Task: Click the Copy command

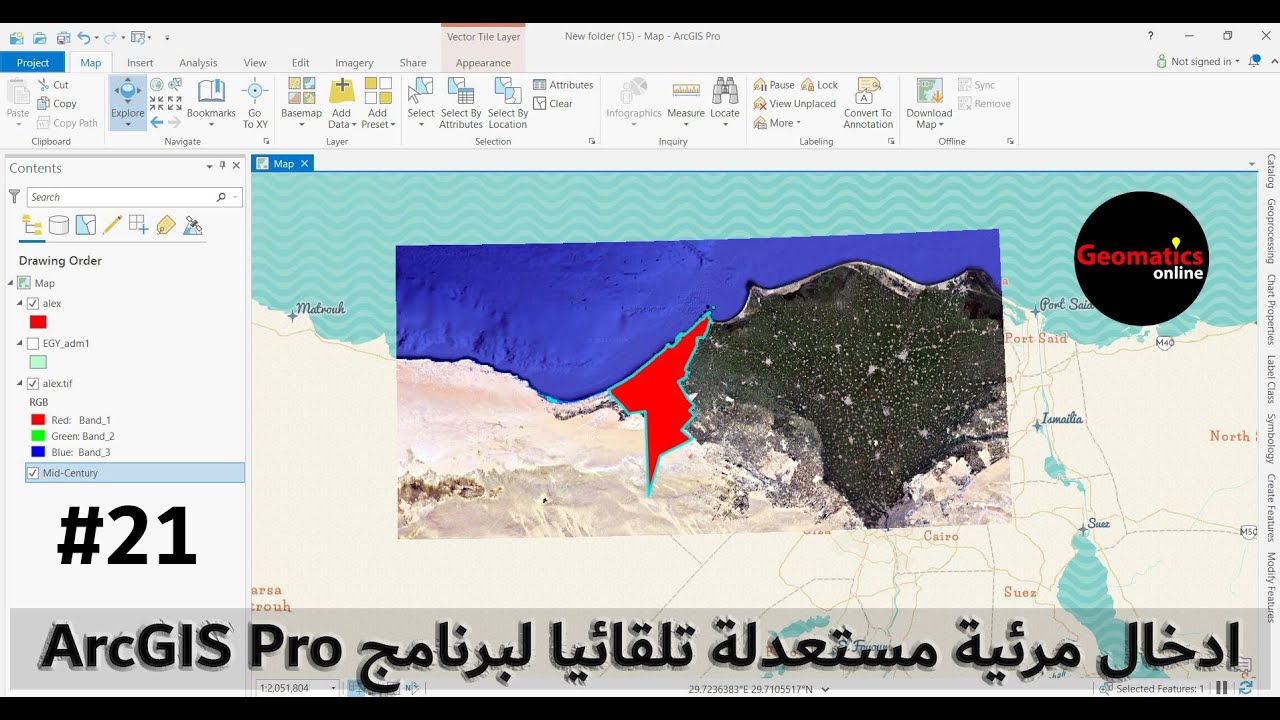Action: tap(57, 104)
